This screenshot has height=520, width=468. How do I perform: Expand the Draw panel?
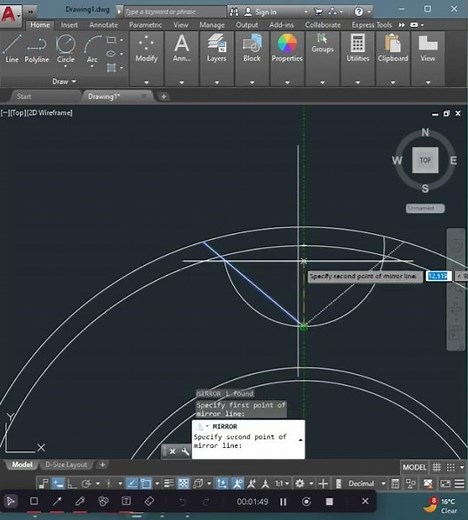tap(64, 81)
